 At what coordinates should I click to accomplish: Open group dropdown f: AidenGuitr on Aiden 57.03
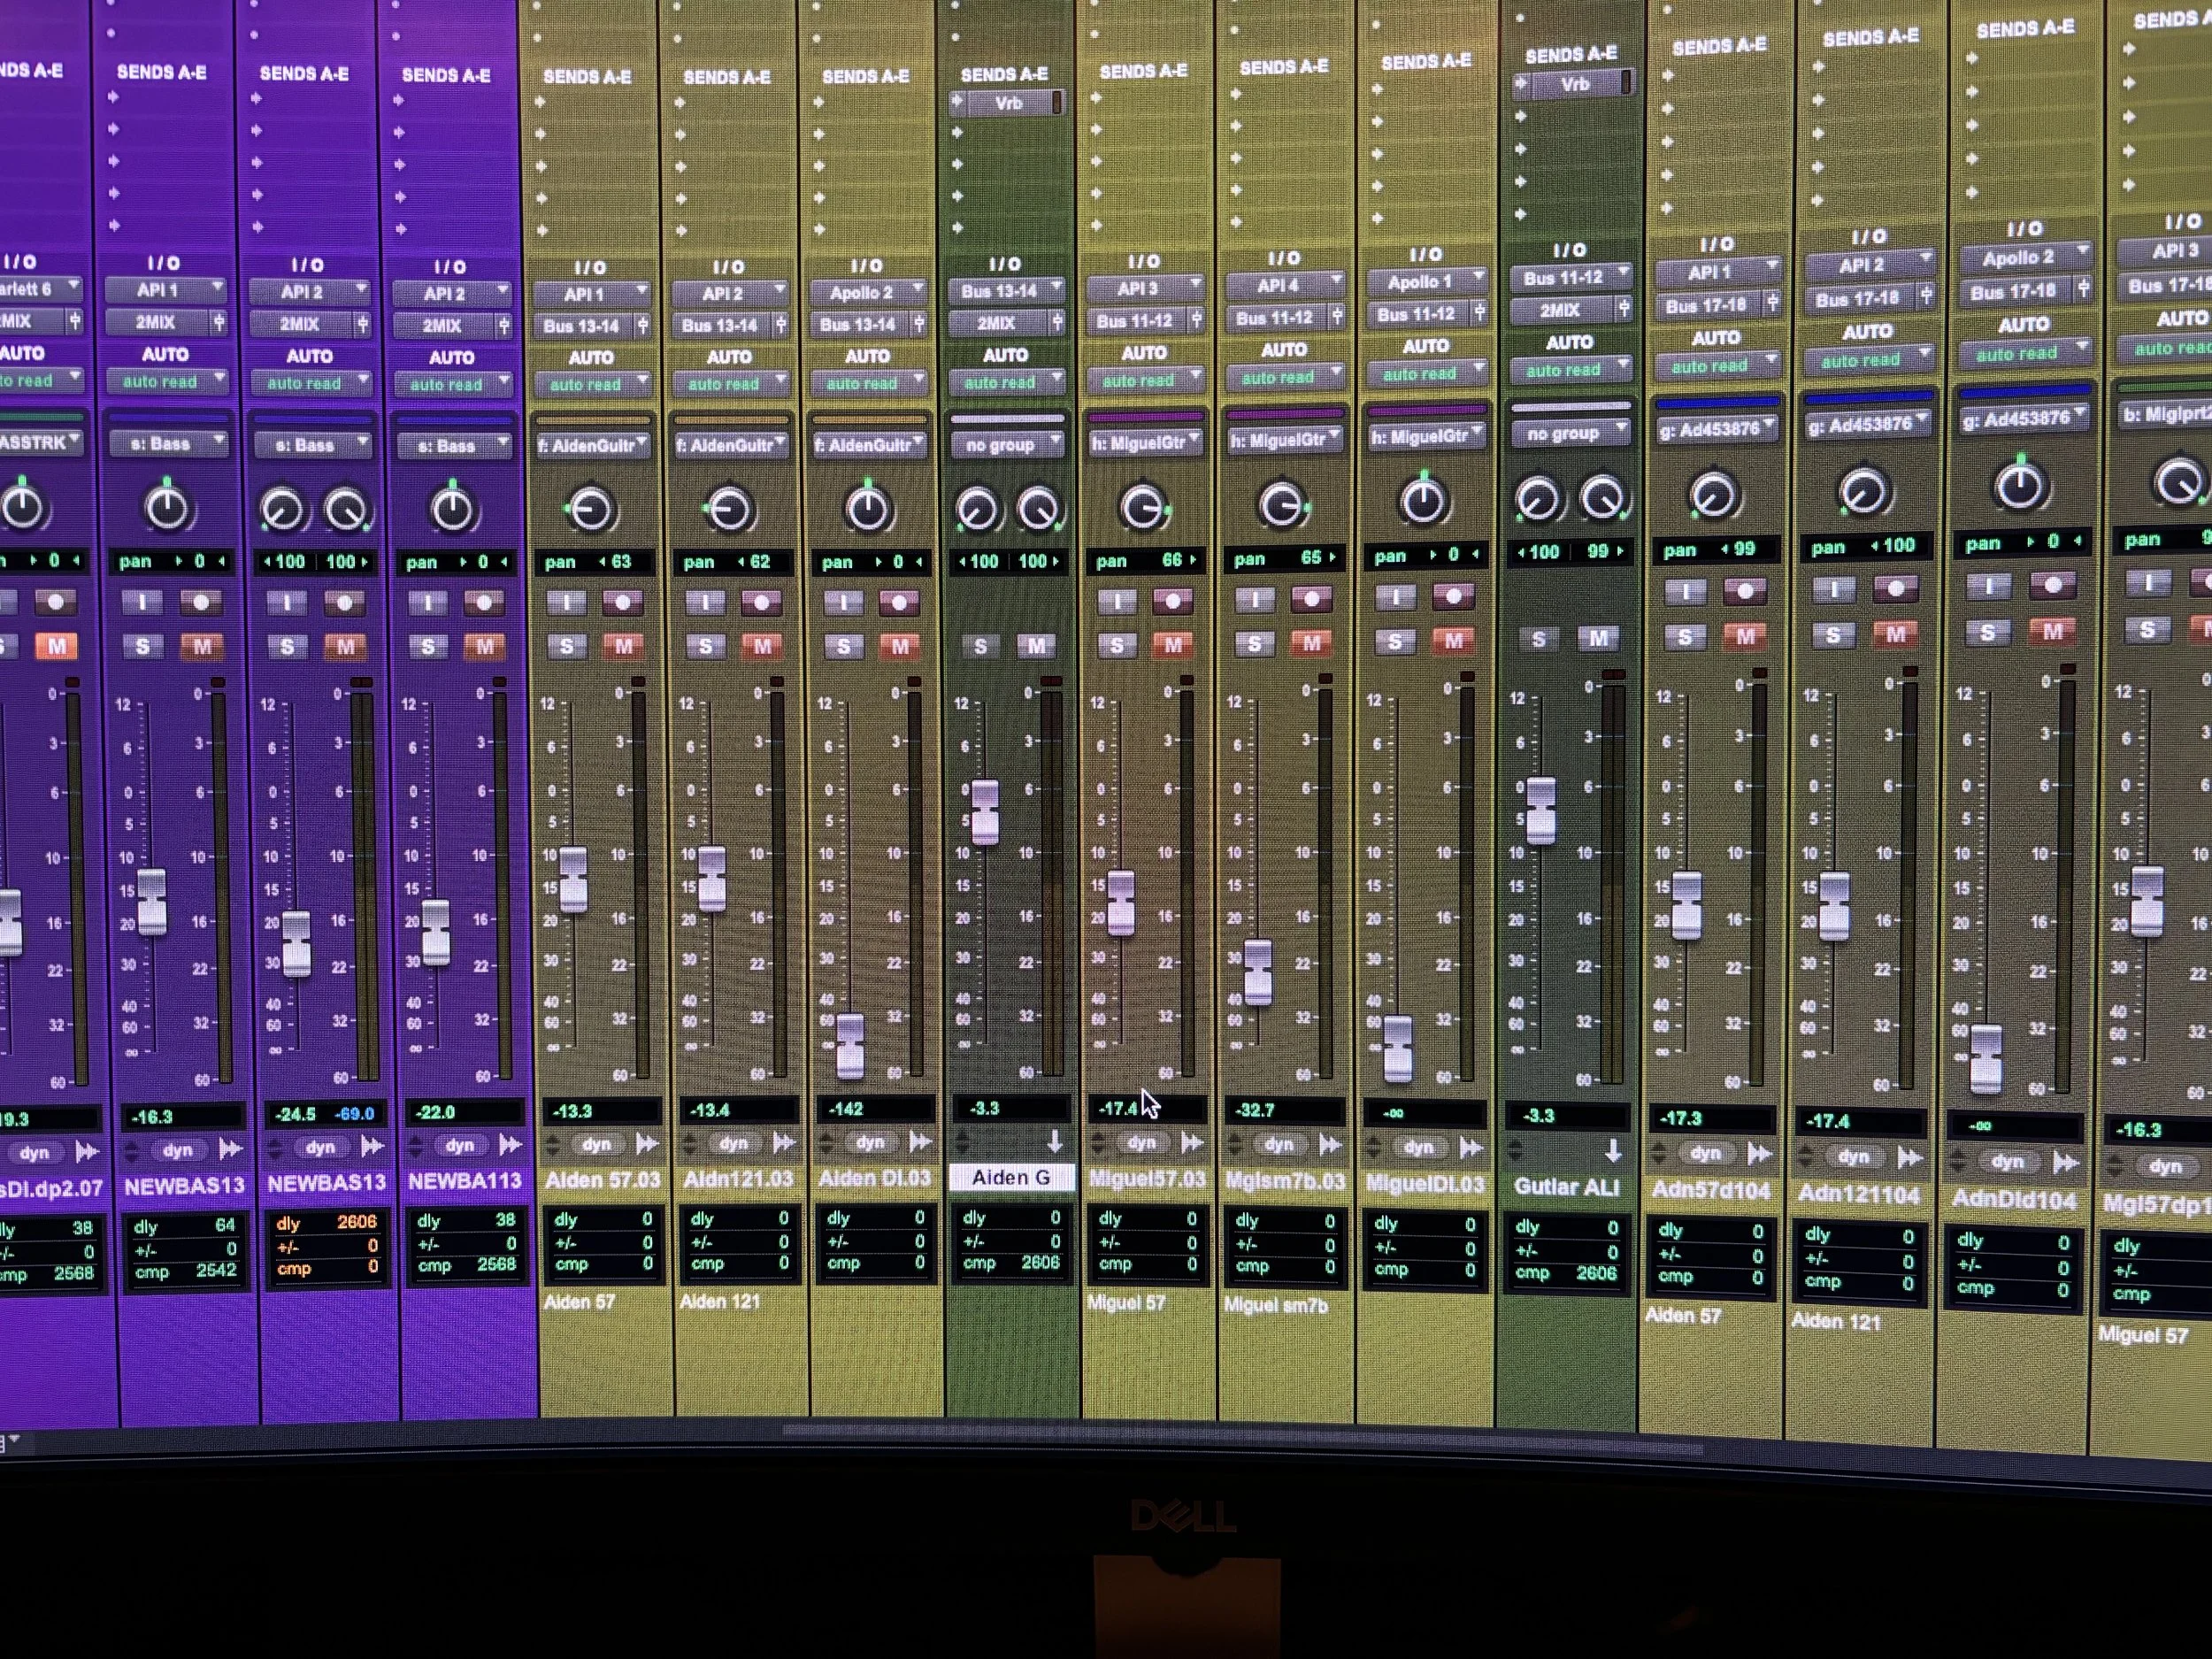[x=593, y=445]
